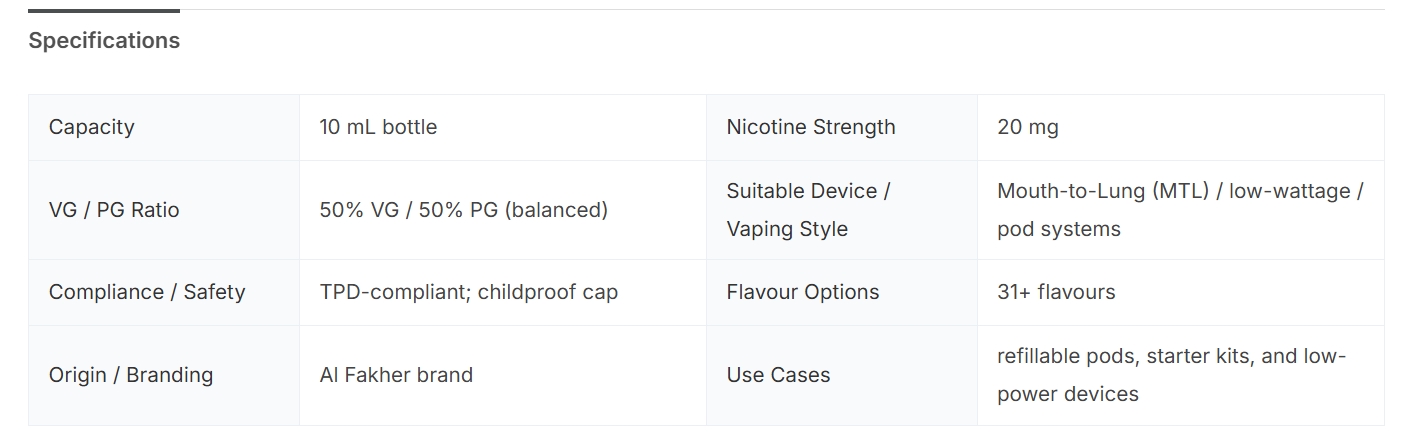Click the 'TPD-compliant' text

[392, 292]
